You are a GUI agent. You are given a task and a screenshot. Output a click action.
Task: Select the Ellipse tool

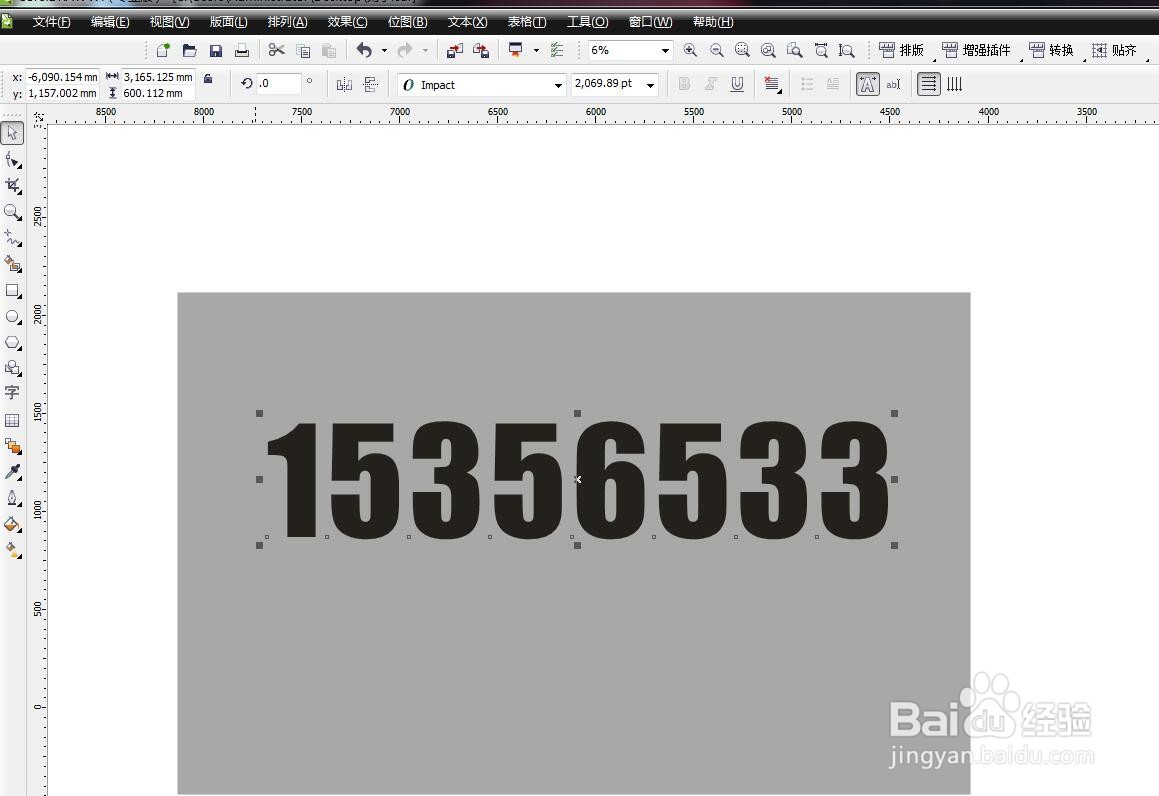(x=12, y=316)
